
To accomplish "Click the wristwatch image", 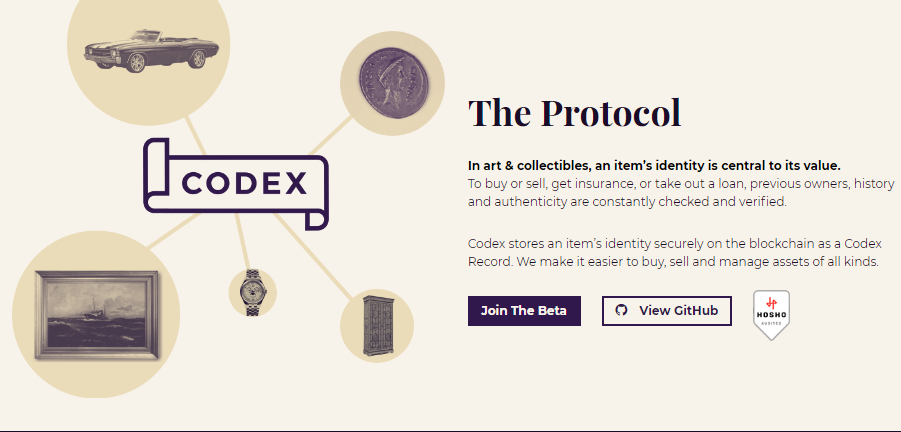I will pyautogui.click(x=252, y=292).
